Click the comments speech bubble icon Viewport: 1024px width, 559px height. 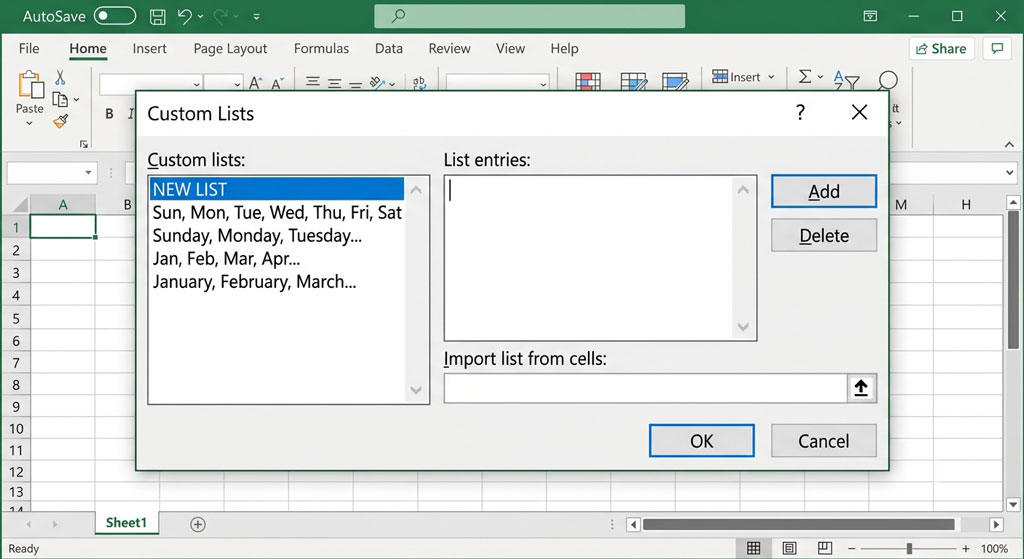(997, 48)
